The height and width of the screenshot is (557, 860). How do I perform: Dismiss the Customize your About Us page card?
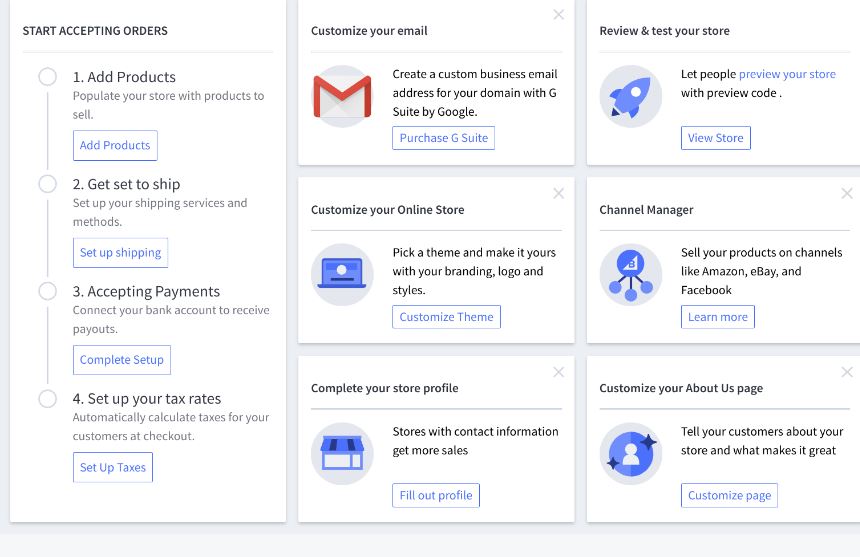click(847, 372)
